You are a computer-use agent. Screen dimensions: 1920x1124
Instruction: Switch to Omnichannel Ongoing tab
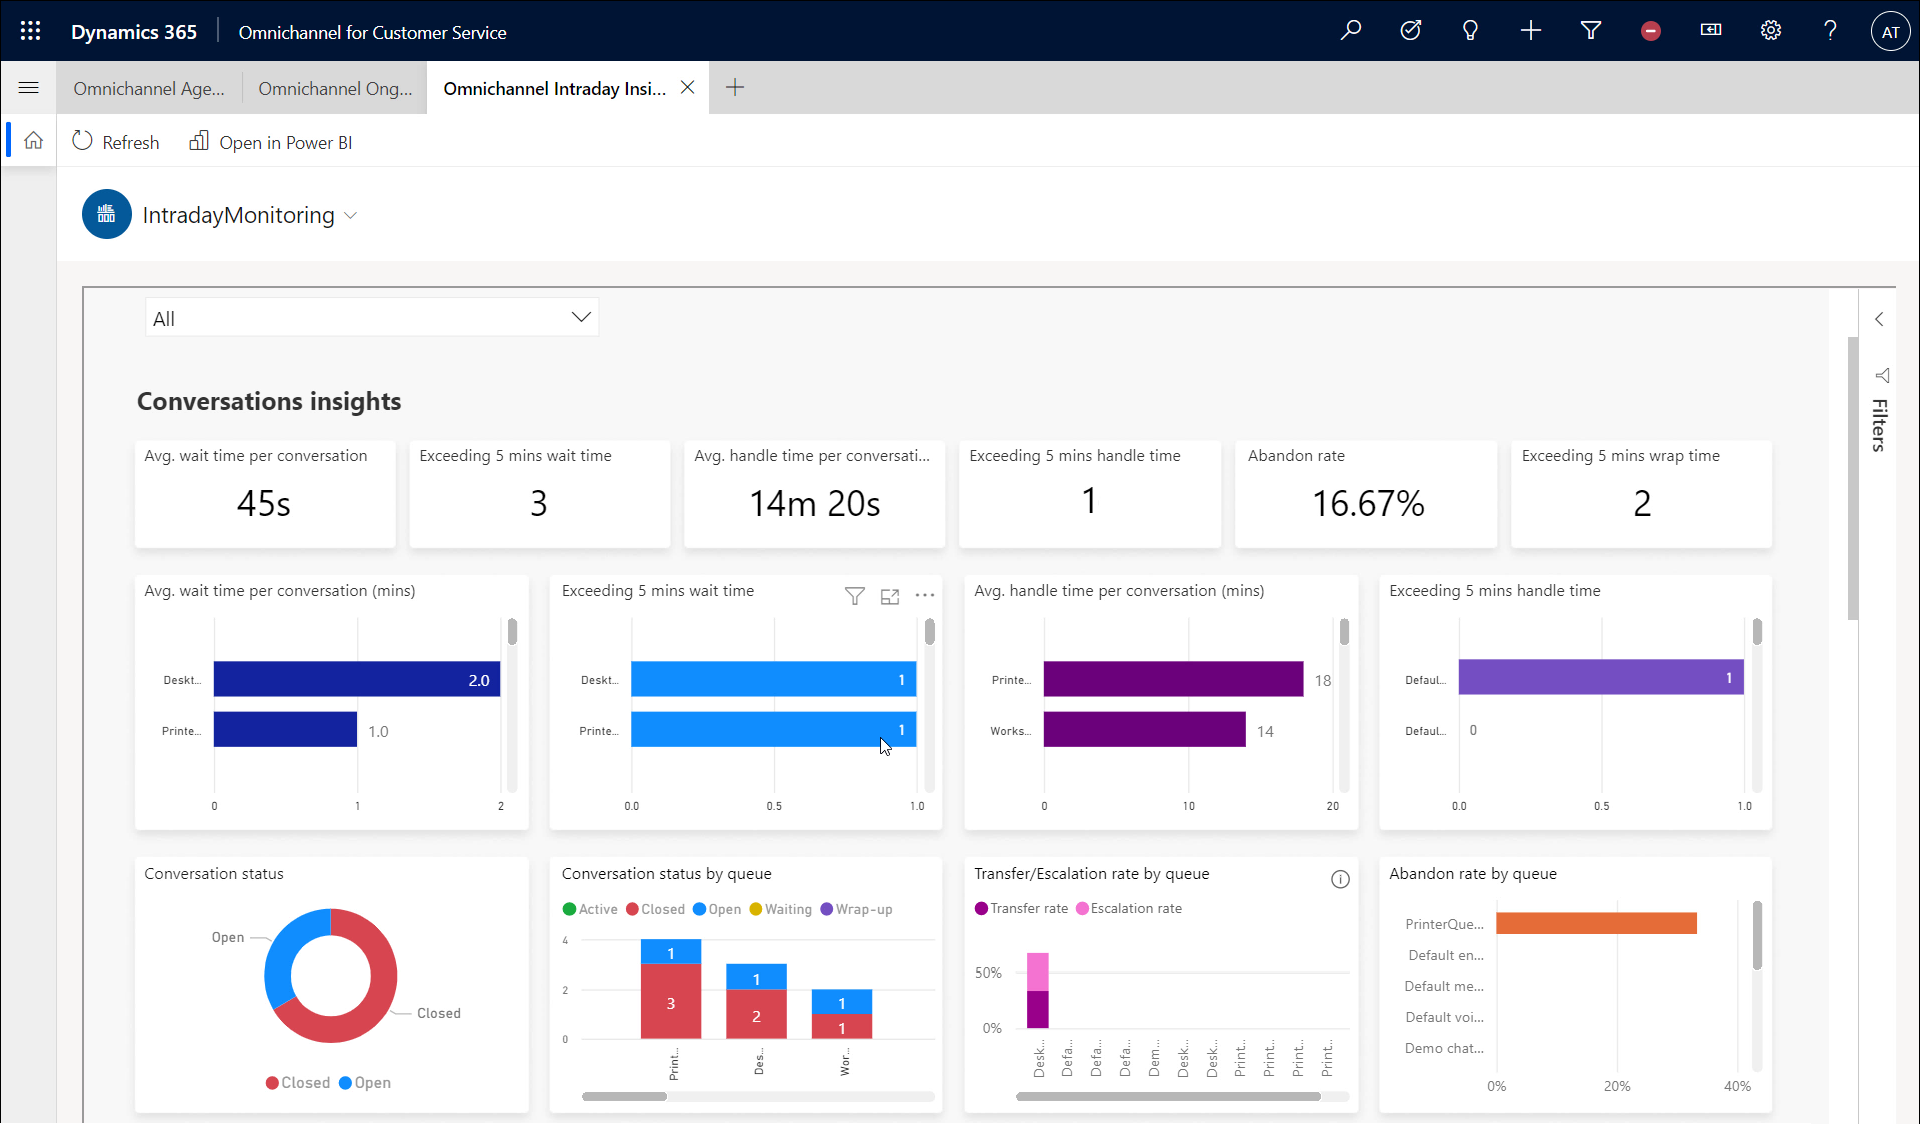pyautogui.click(x=334, y=88)
